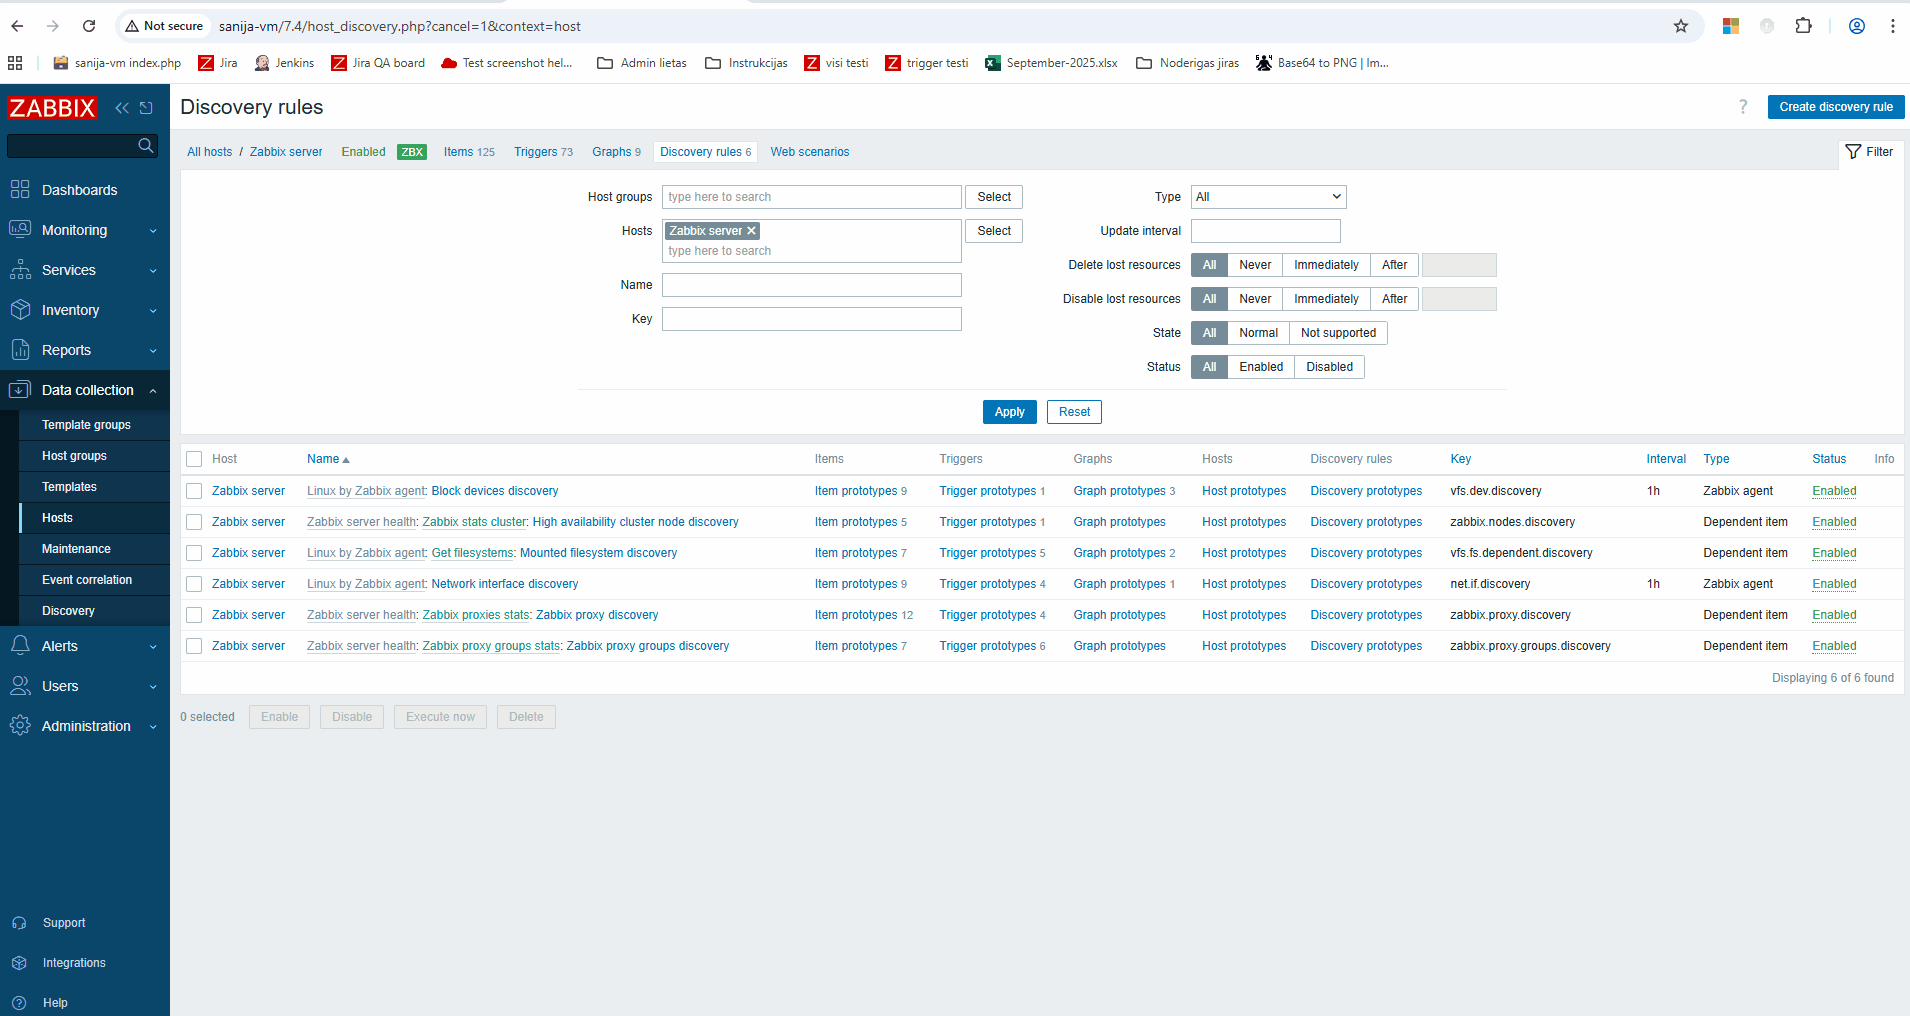
Task: Expand Users menu chevron
Action: 153,687
